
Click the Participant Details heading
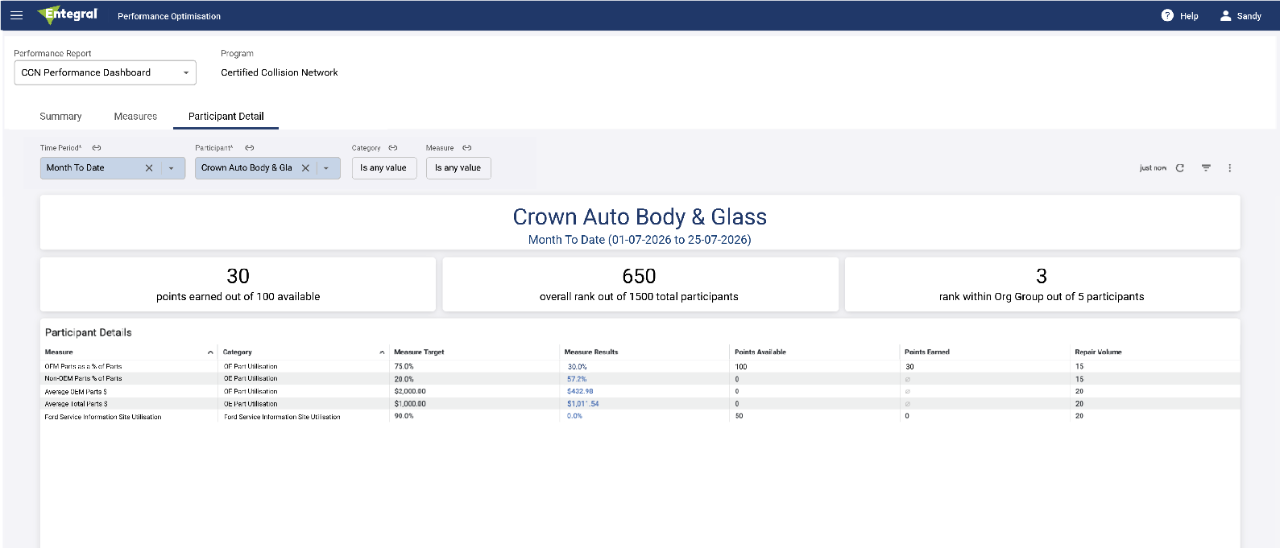pos(88,332)
